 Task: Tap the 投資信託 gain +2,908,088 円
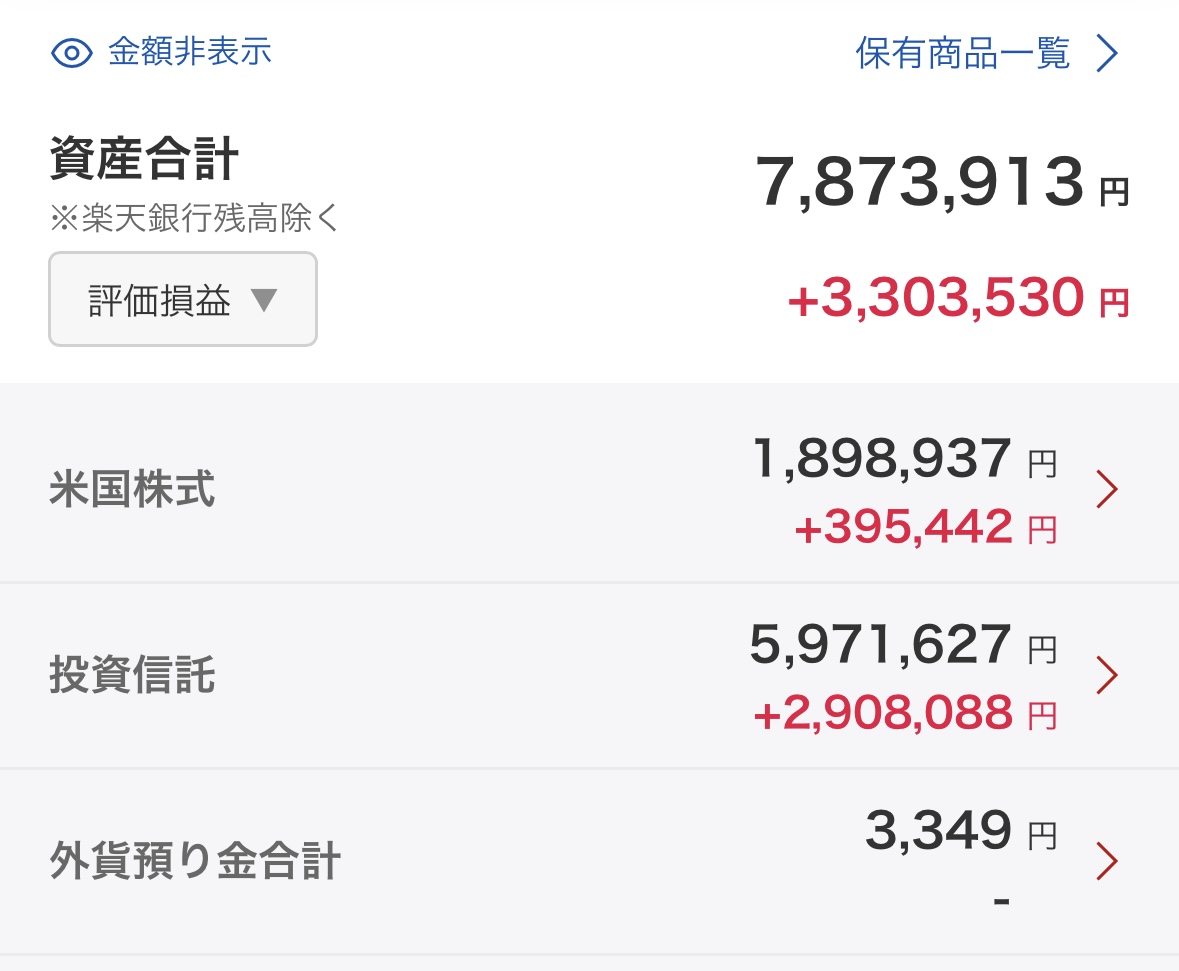click(x=903, y=714)
